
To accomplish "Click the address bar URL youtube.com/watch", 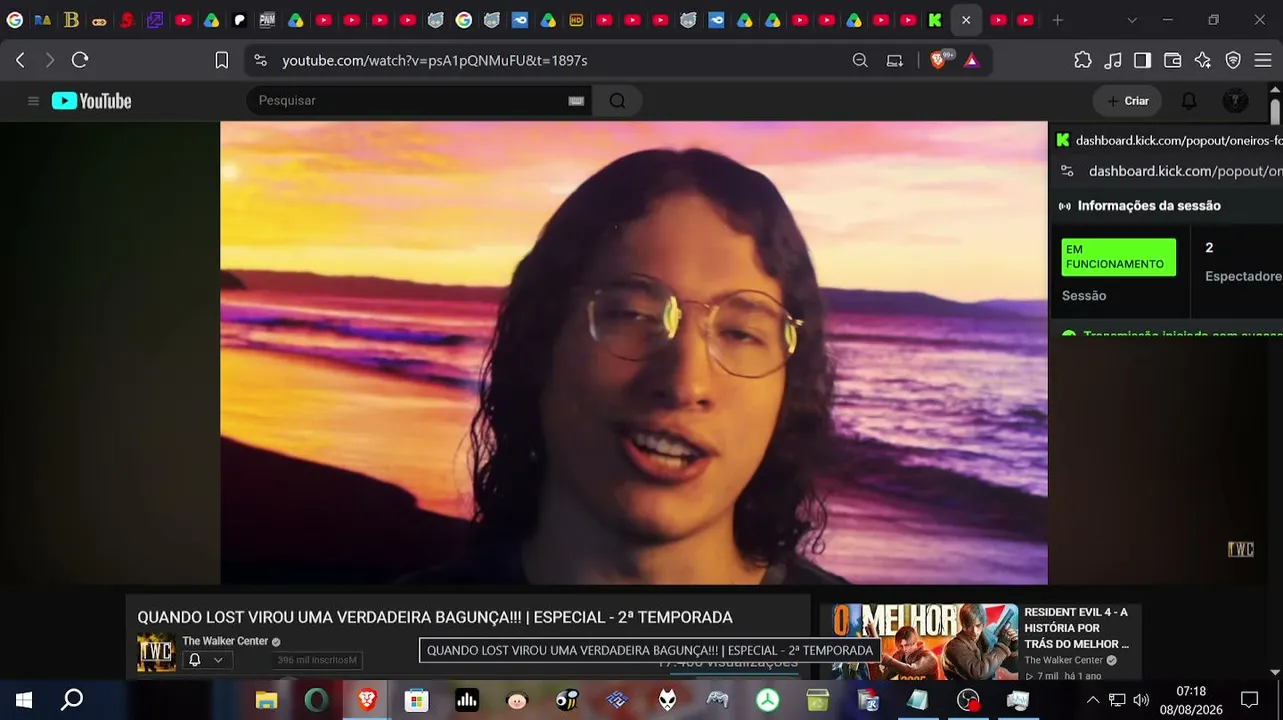I will pyautogui.click(x=434, y=60).
